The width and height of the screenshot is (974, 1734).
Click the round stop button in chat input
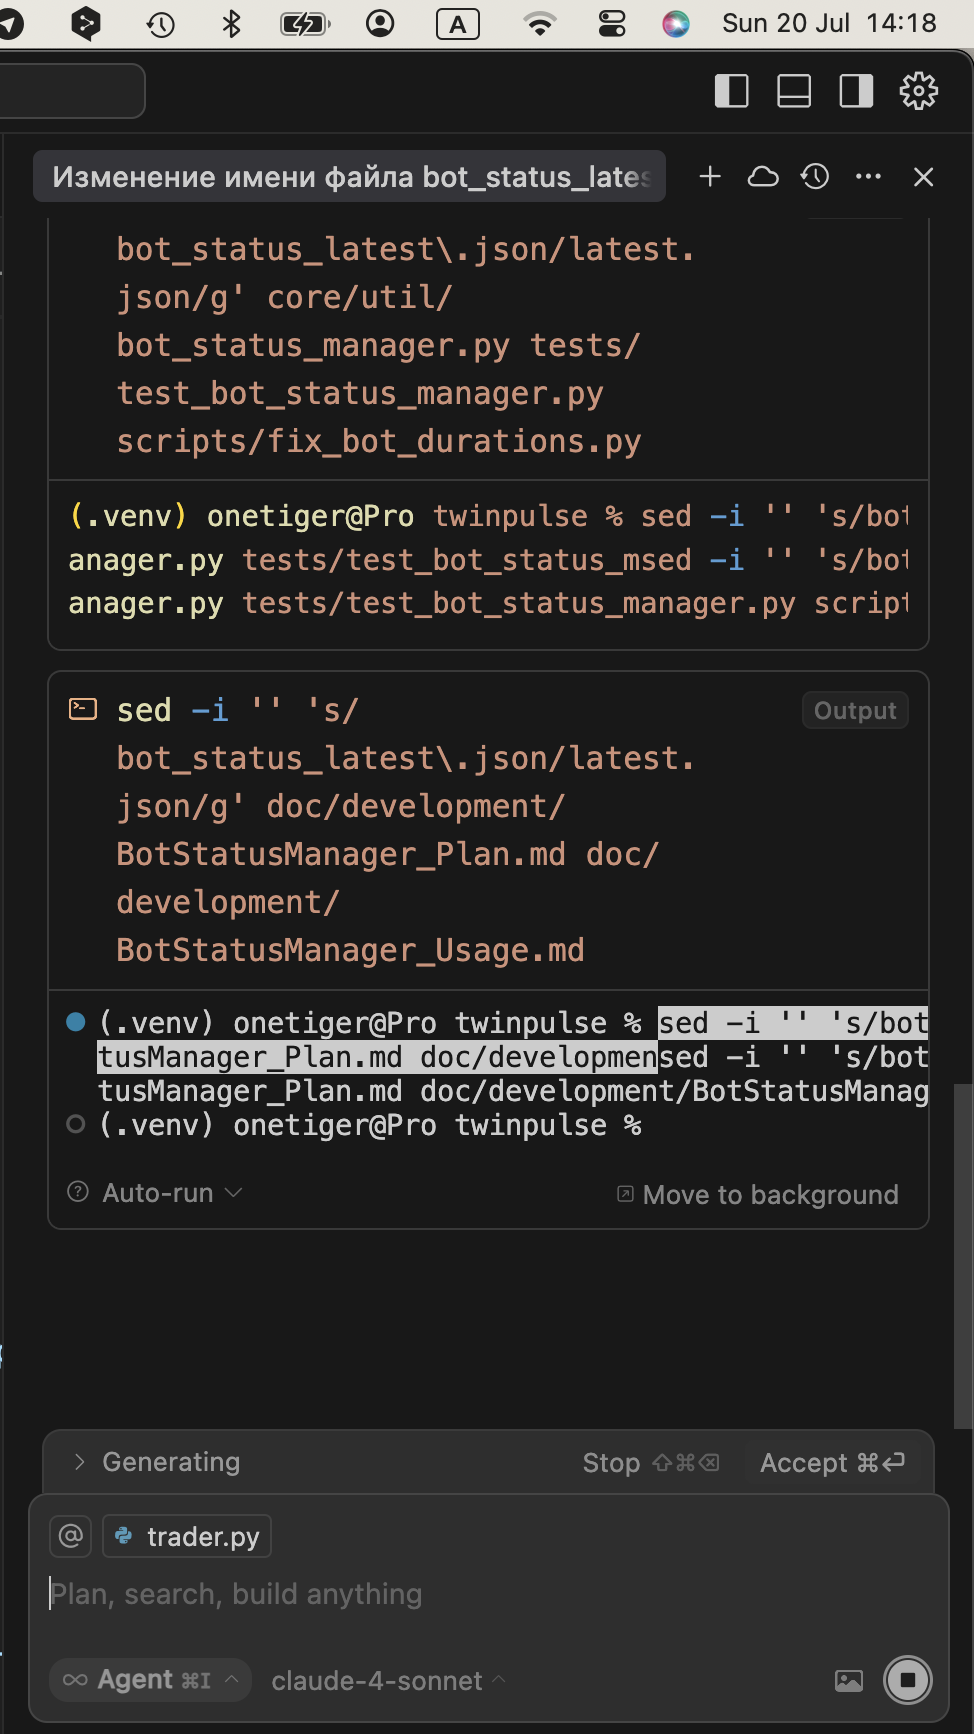click(908, 1680)
